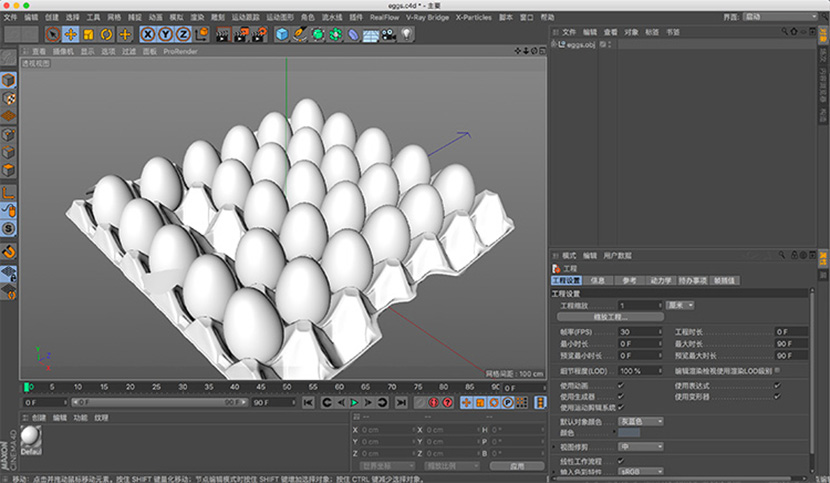Click the Cube primitive icon
830x483 pixels.
click(282, 34)
